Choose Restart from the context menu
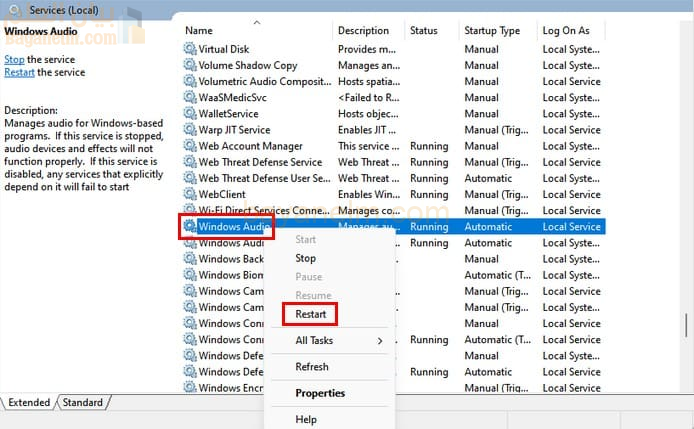The image size is (694, 429). point(310,314)
